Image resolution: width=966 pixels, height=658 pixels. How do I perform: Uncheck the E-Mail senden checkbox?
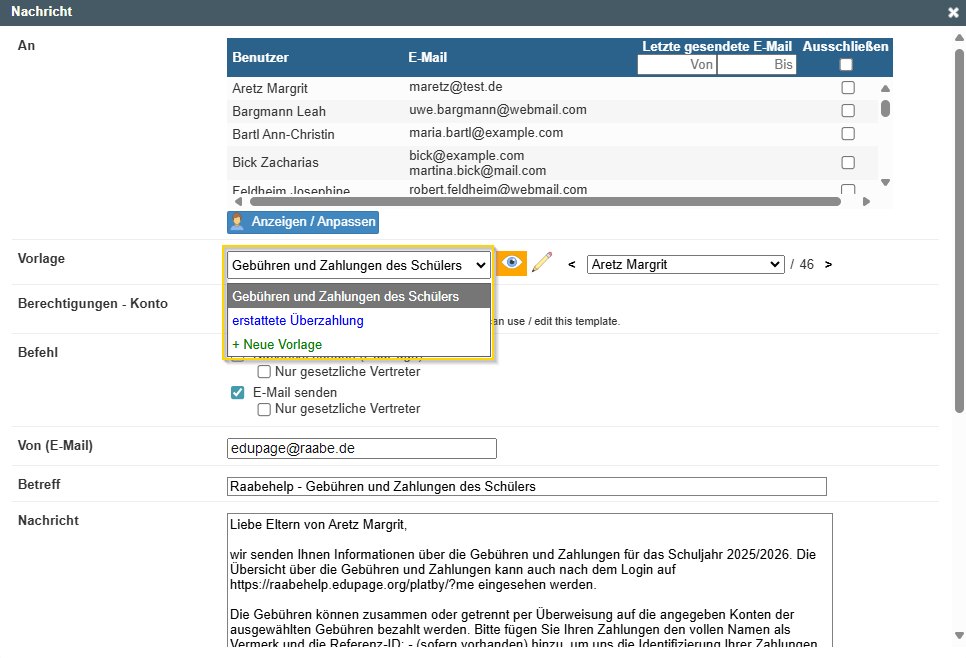coord(237,392)
